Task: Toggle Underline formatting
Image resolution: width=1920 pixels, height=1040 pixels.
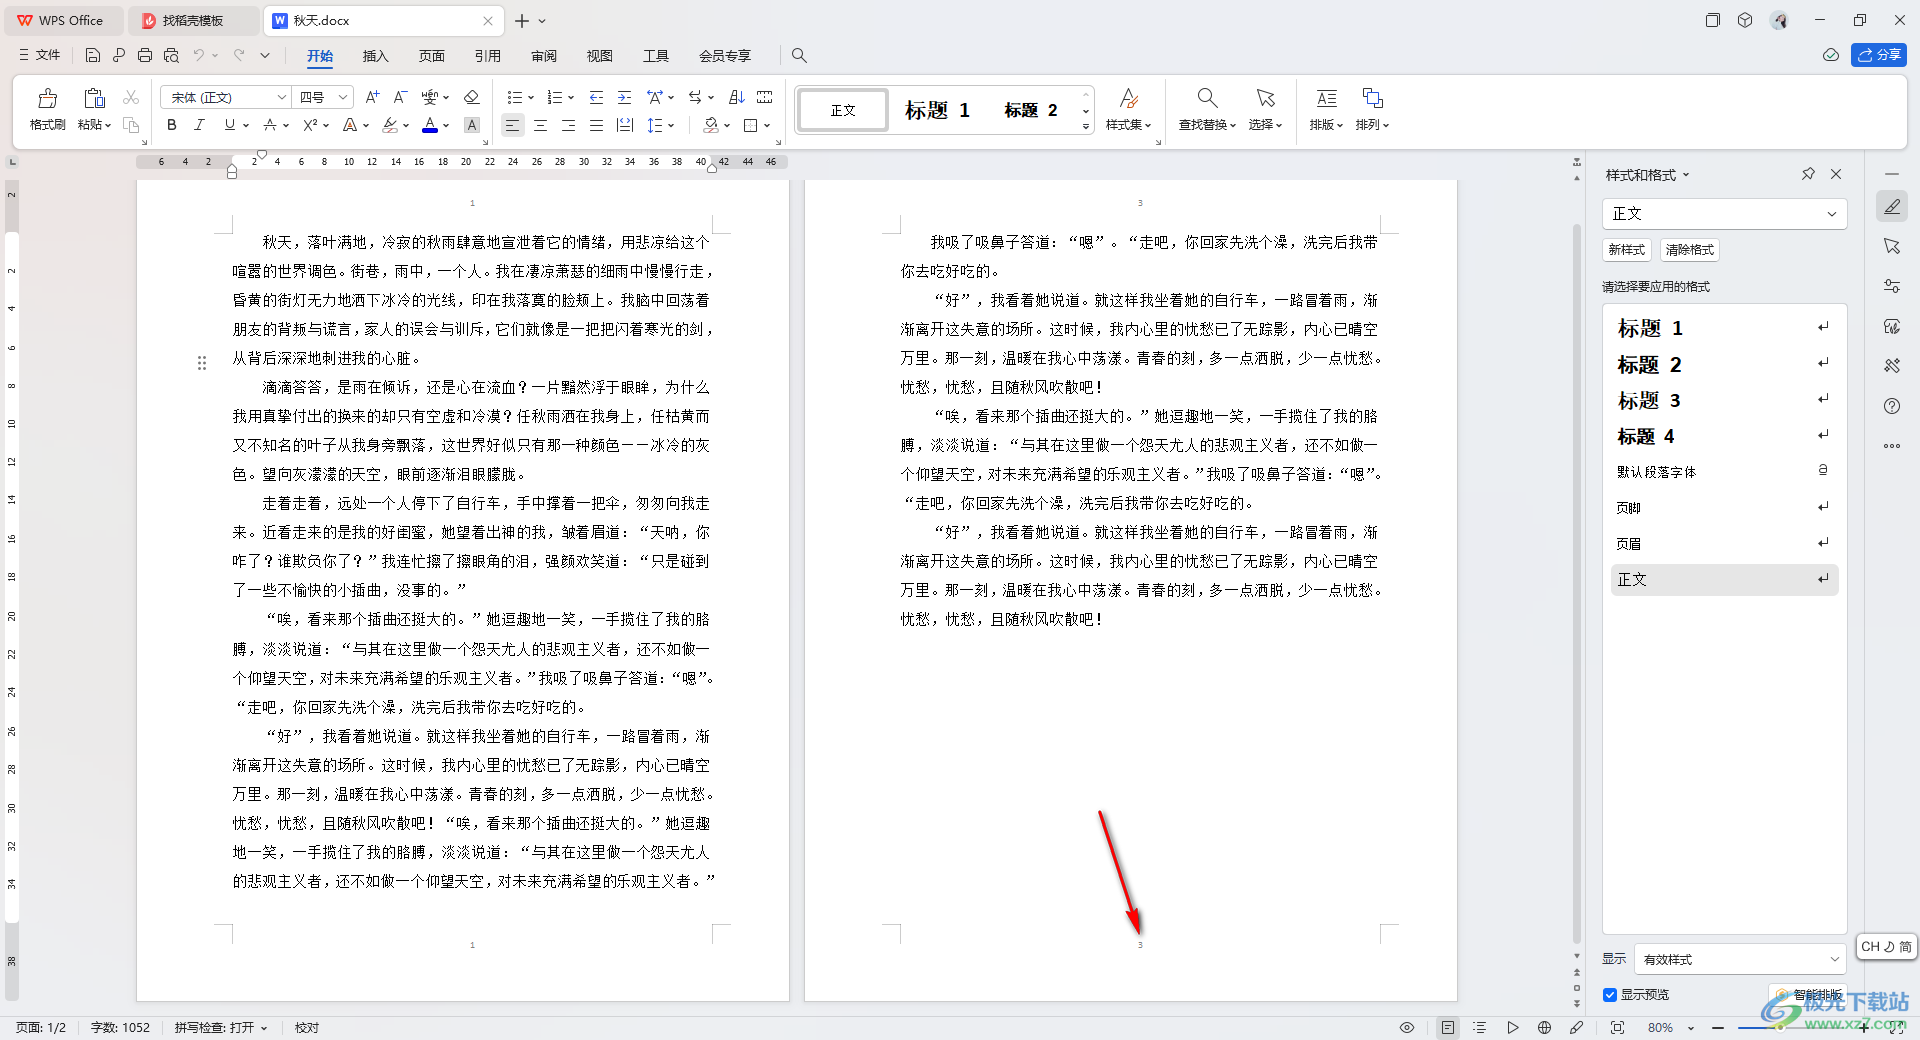Action: 230,125
